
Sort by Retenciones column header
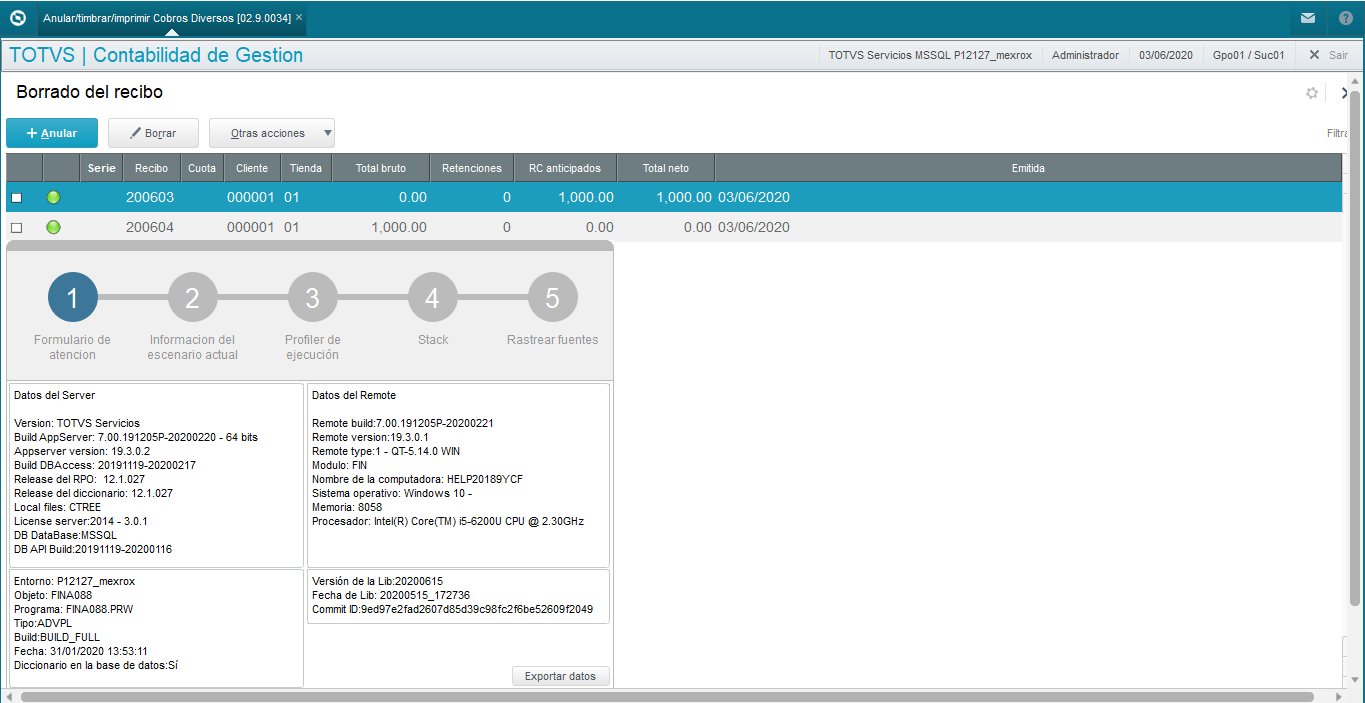pos(472,168)
